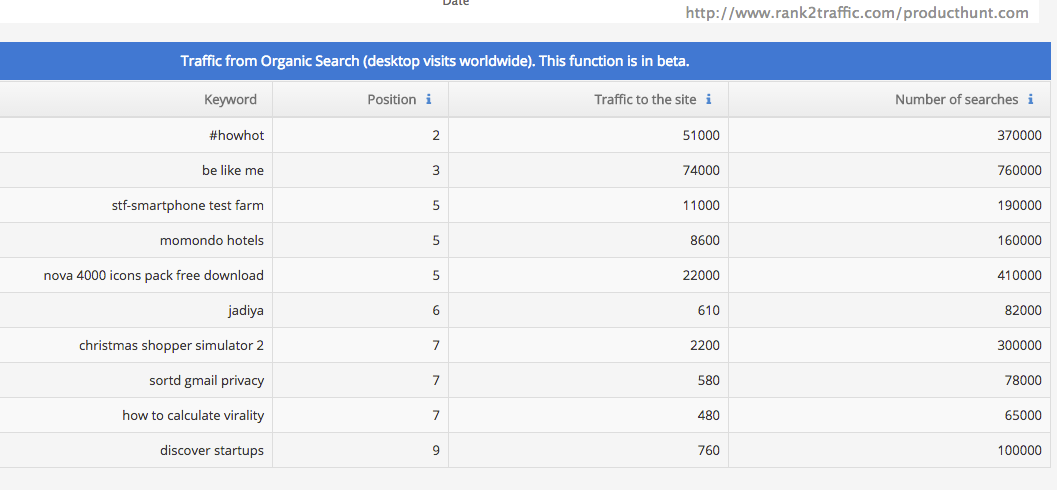Click traffic value 760 in discover startups row
The width and height of the screenshot is (1057, 490).
click(x=708, y=450)
